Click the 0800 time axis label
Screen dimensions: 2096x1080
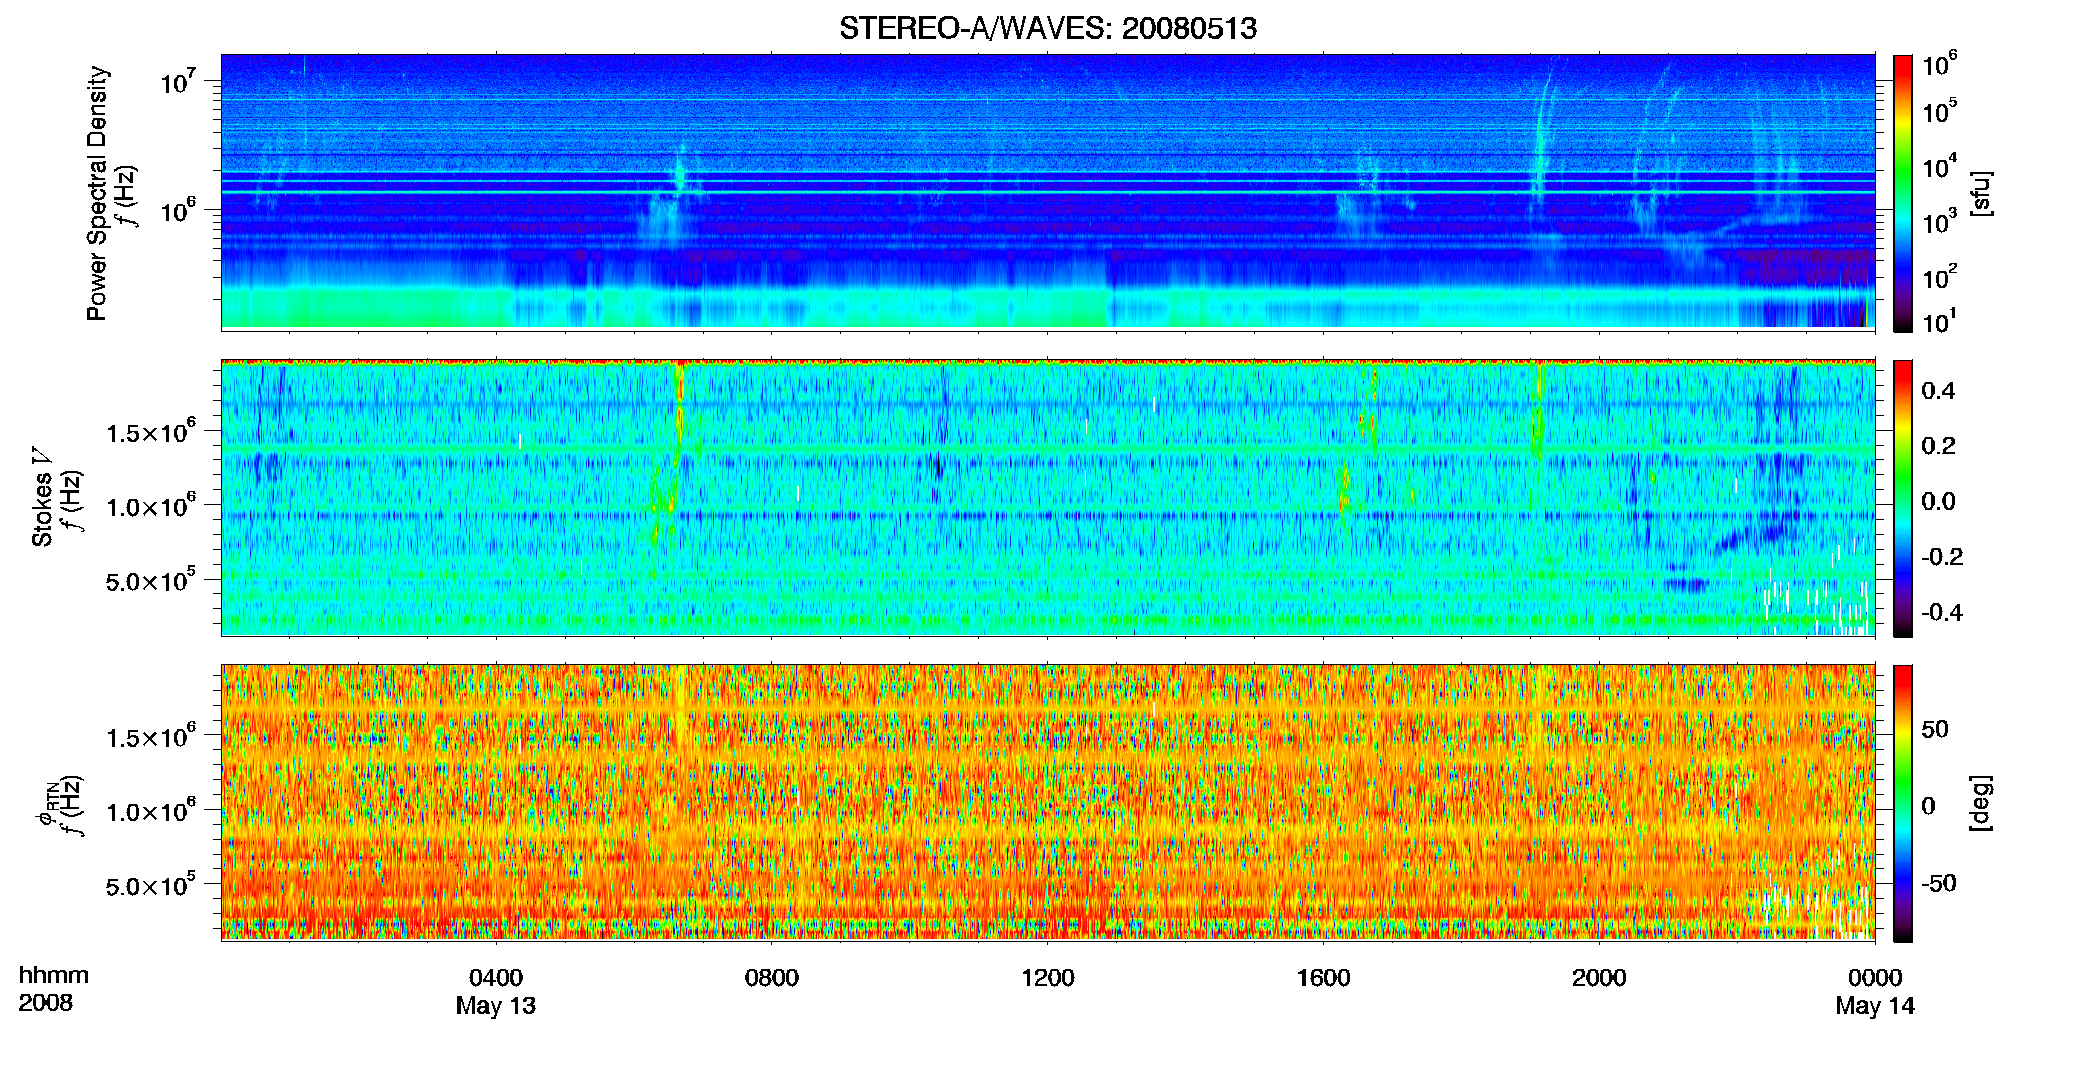[x=772, y=977]
